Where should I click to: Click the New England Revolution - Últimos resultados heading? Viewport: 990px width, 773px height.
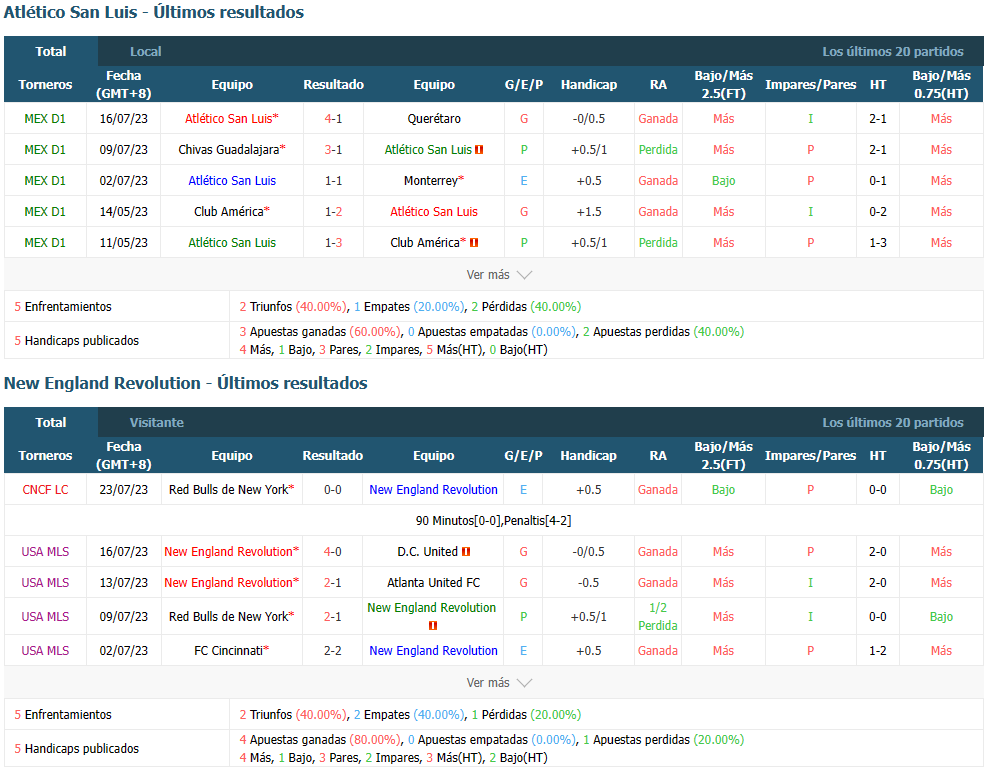point(186,383)
